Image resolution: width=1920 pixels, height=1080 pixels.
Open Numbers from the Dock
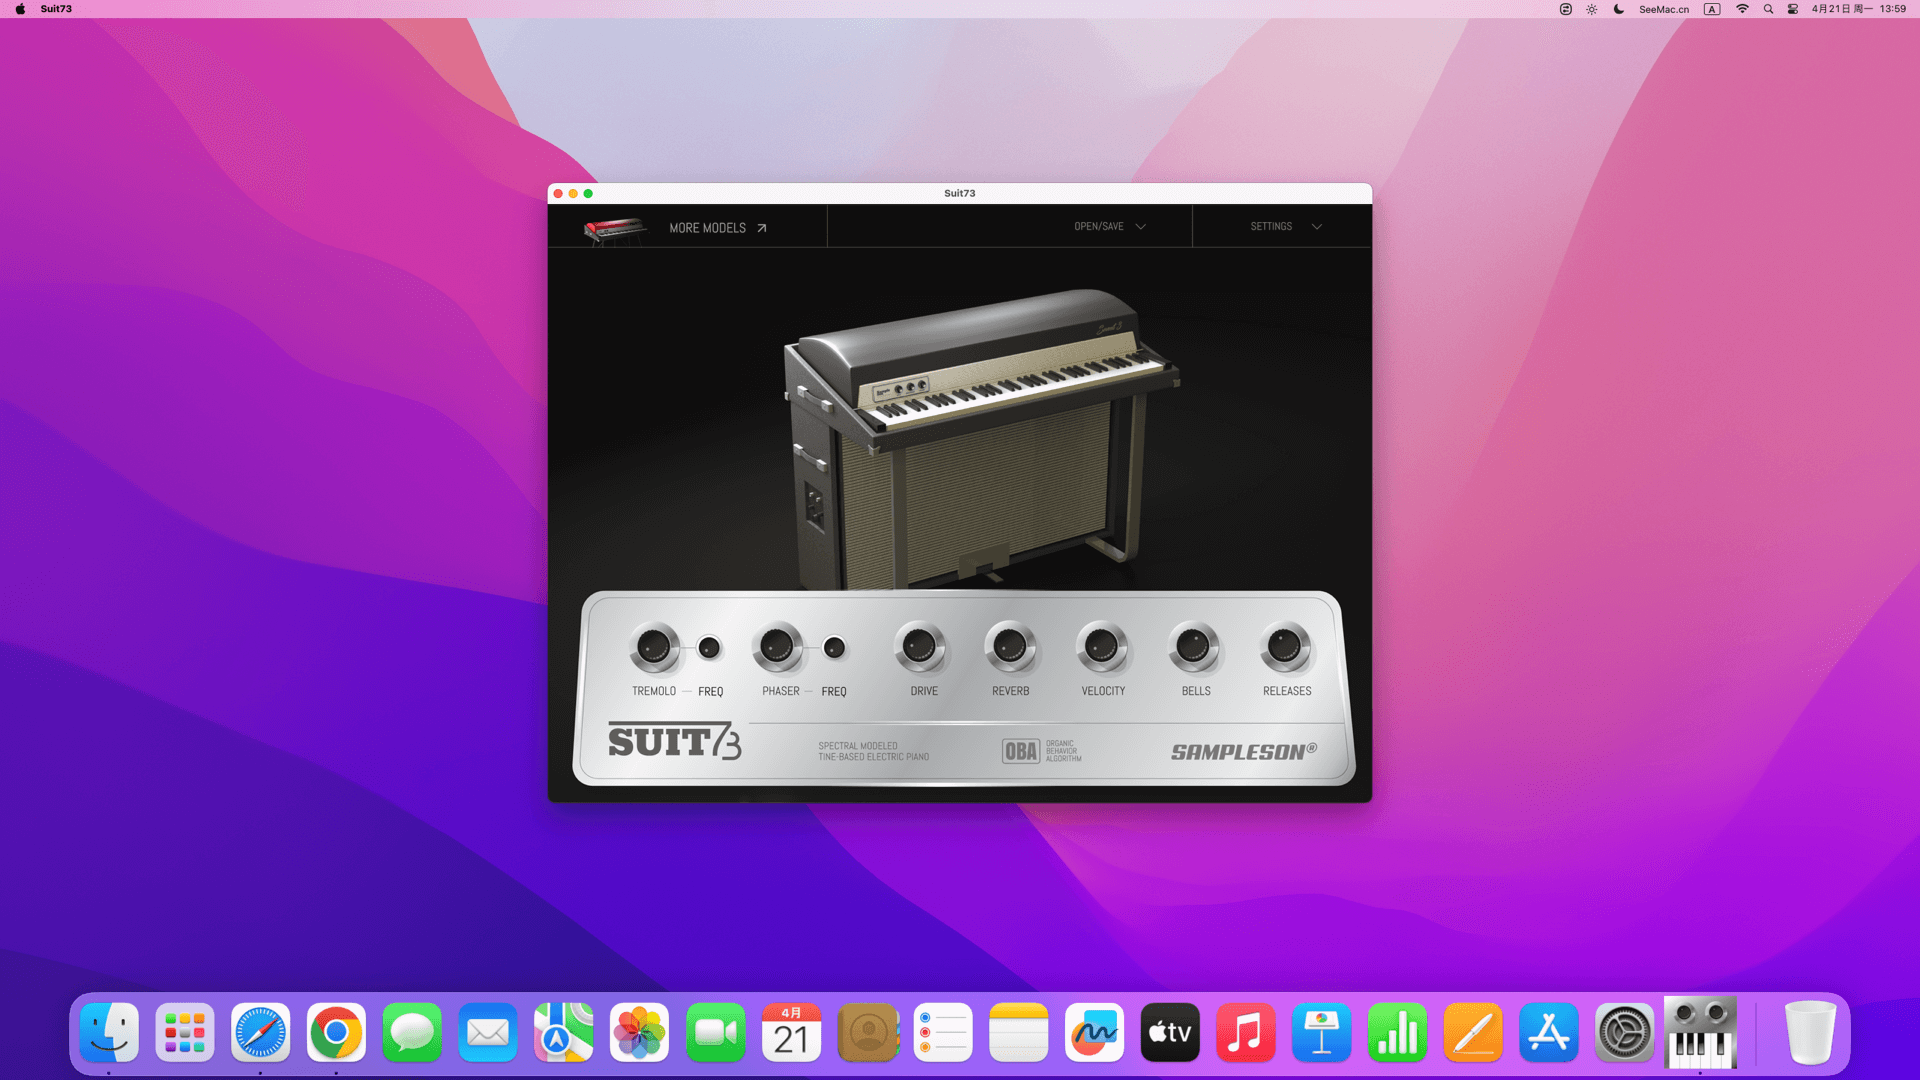1397,1032
